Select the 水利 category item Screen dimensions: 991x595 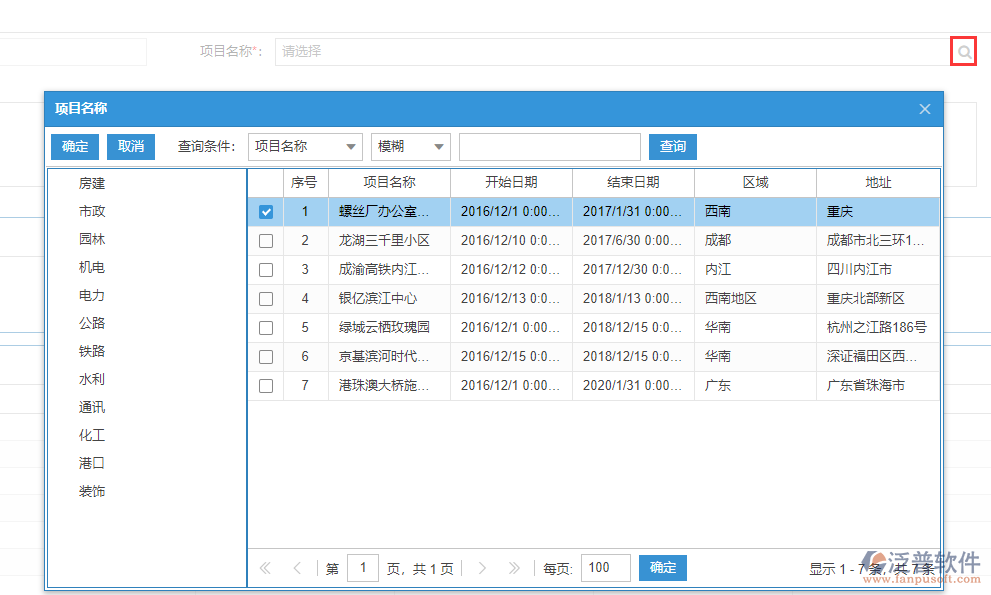pyautogui.click(x=92, y=380)
